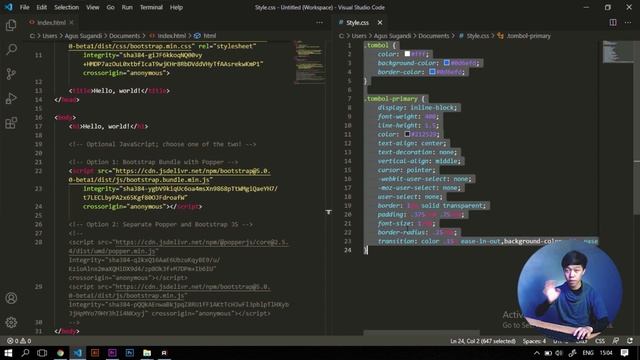Open more actions for the Style.css editor group

pyautogui.click(x=628, y=22)
